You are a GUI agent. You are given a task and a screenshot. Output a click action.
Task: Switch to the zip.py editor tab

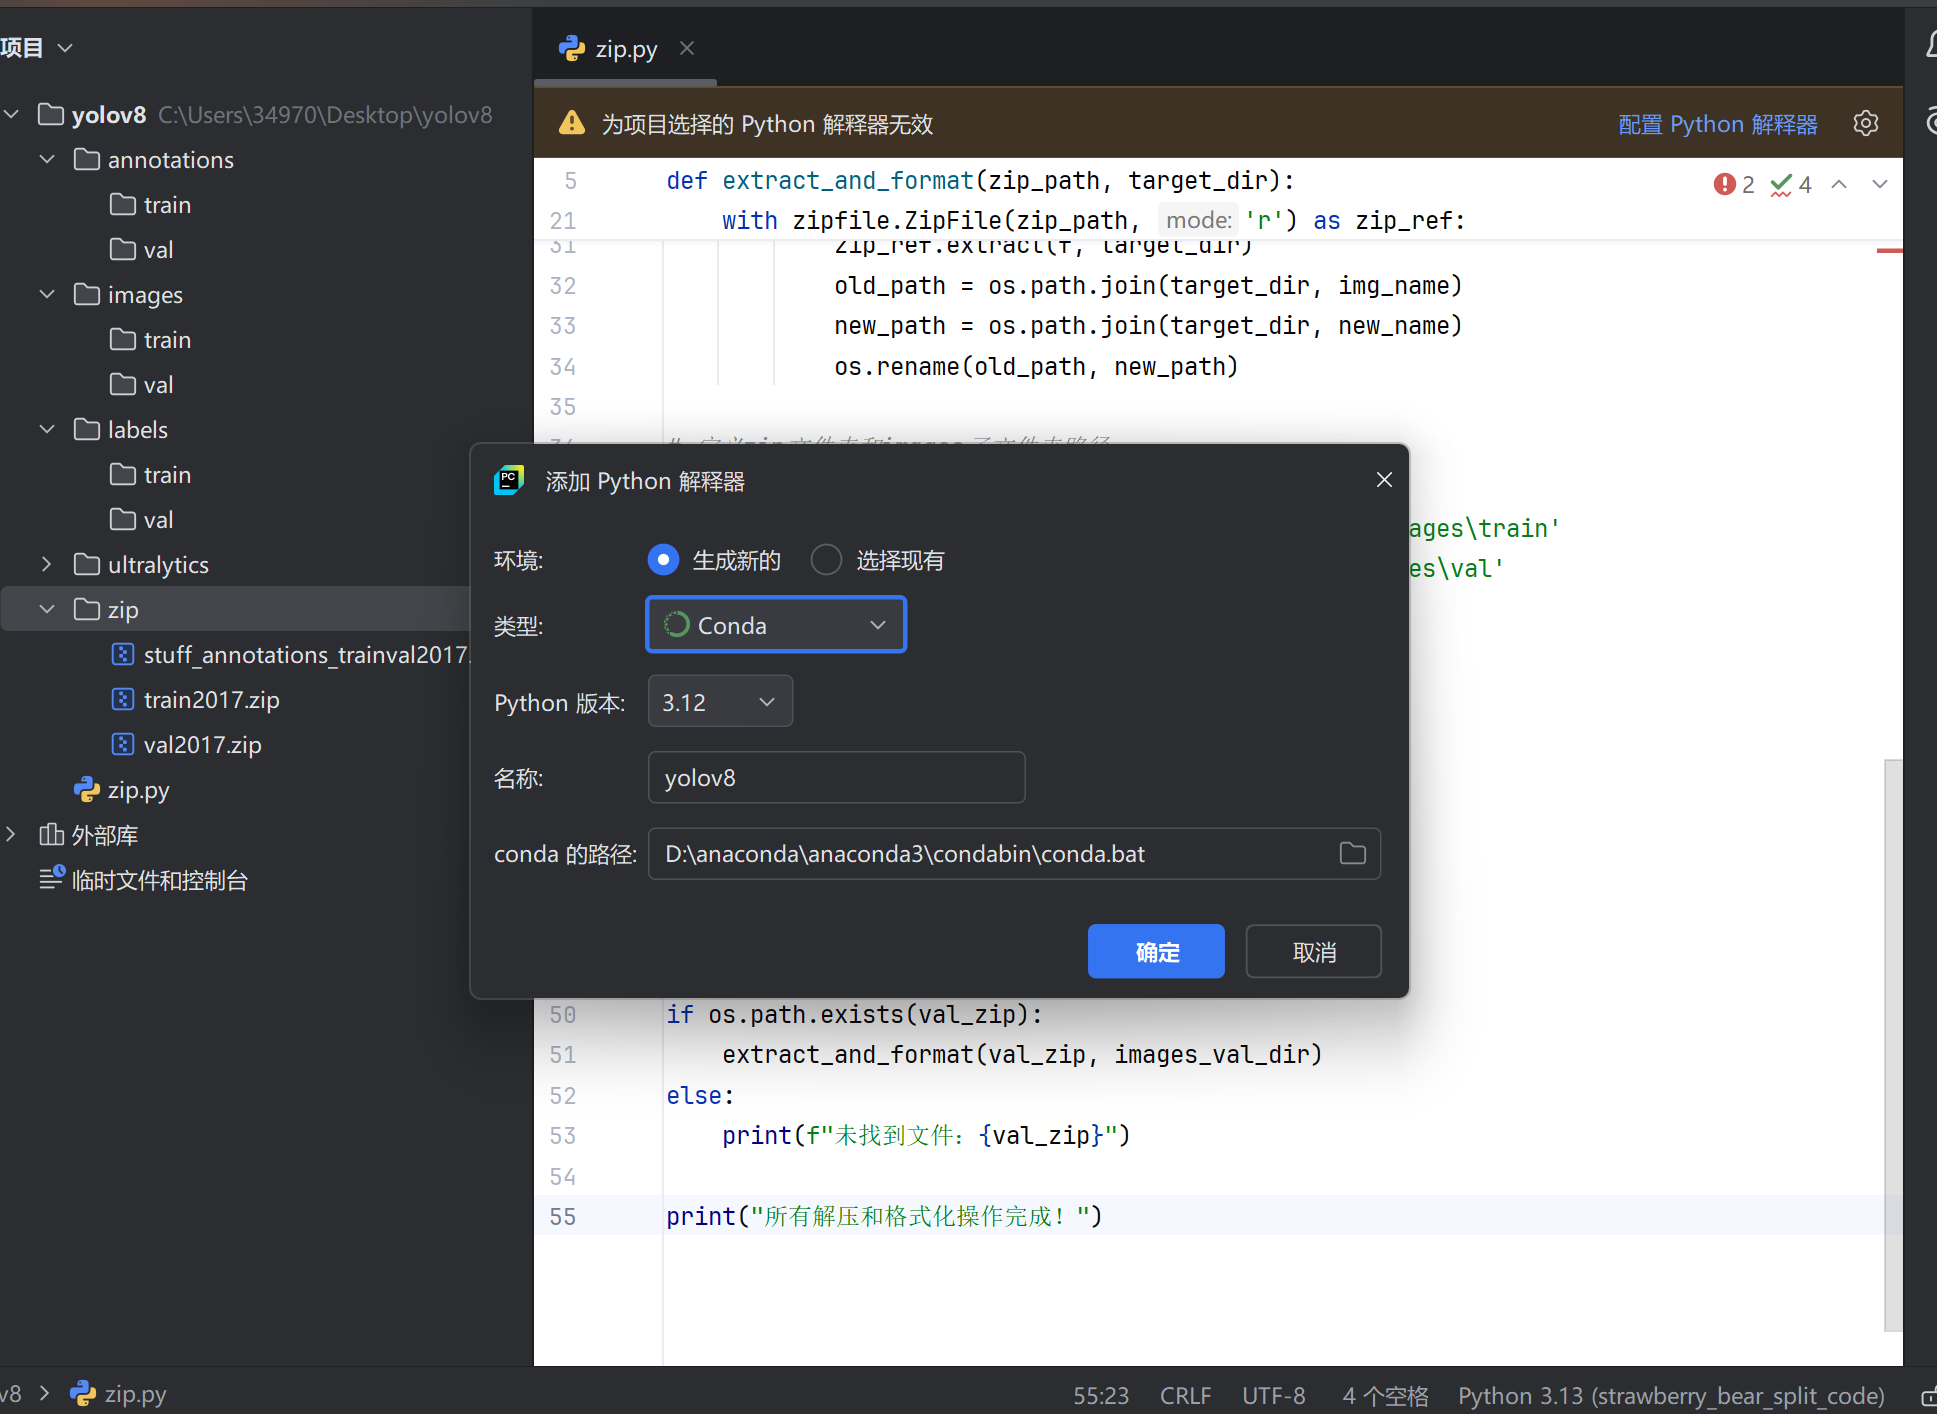pyautogui.click(x=625, y=48)
